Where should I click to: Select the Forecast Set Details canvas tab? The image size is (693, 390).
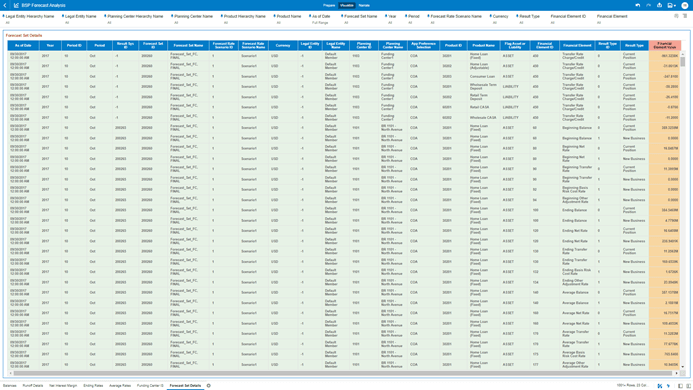pos(185,386)
